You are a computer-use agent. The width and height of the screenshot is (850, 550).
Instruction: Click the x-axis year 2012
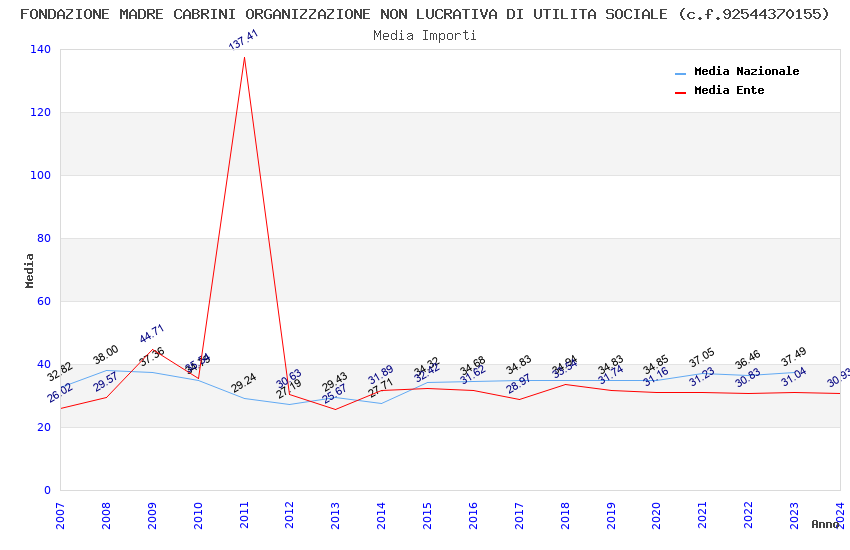pos(289,516)
